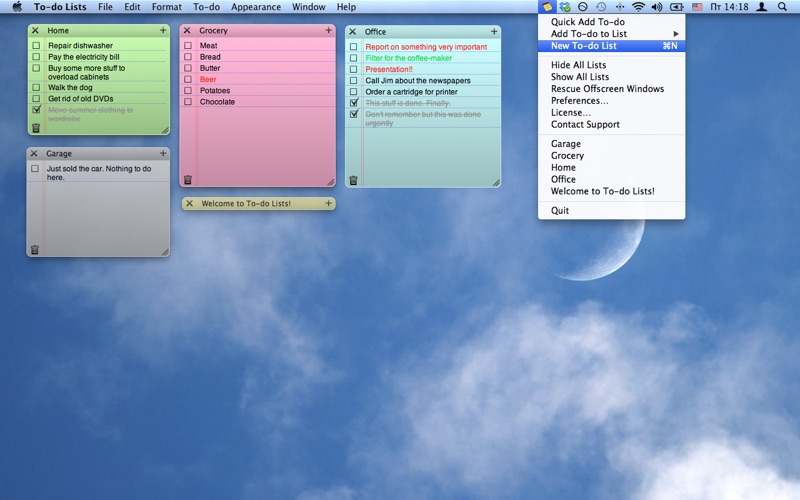Click the trash icon in Grocery list
Image resolution: width=800 pixels, height=500 pixels.
[187, 180]
